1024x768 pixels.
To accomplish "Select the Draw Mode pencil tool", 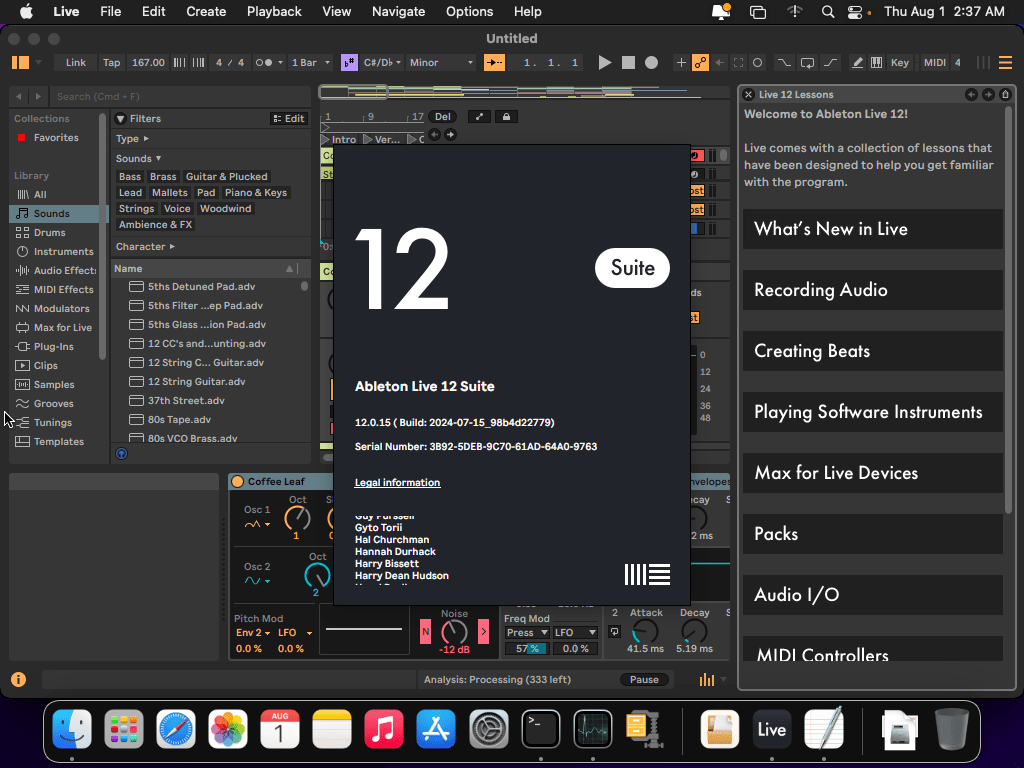I will coord(857,62).
